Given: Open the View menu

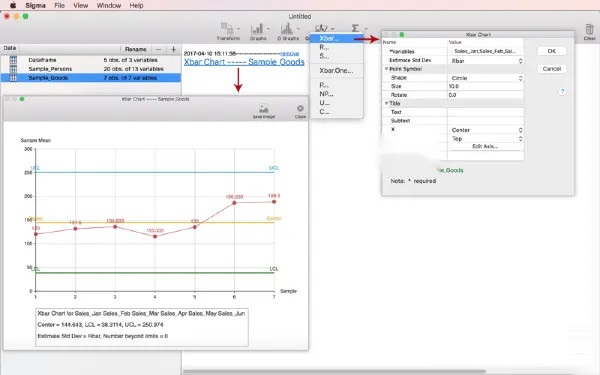Looking at the screenshot, I should pos(80,5).
